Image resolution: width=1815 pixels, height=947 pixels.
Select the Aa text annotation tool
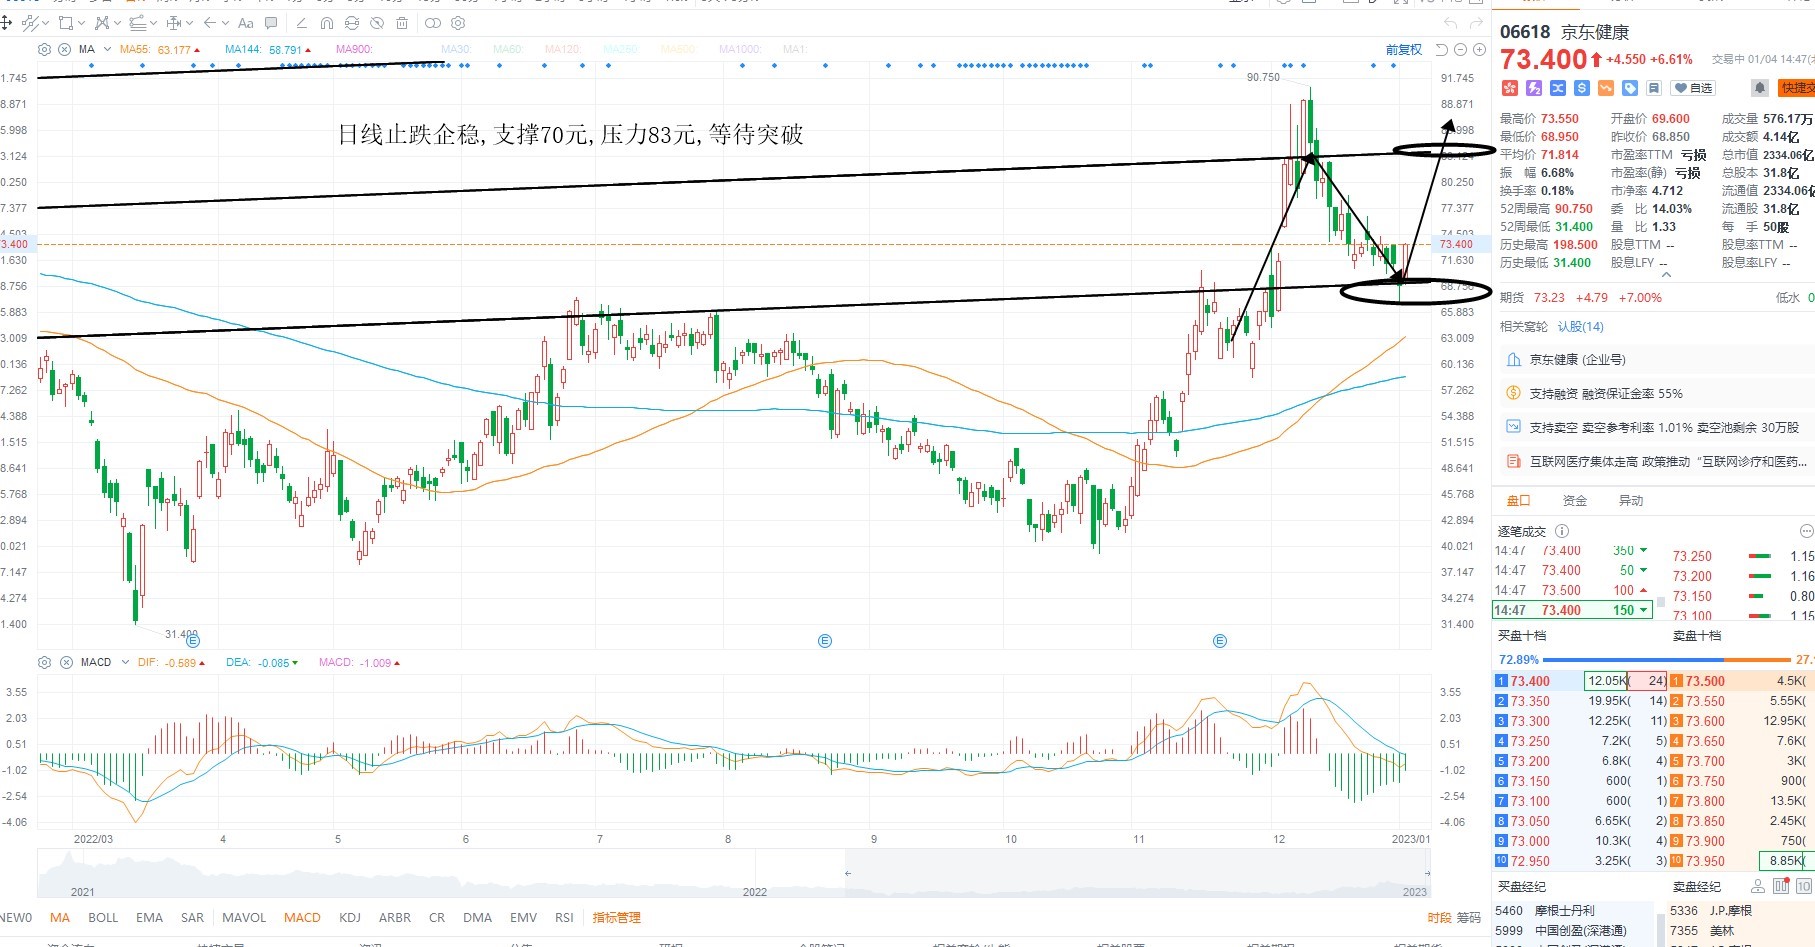246,23
